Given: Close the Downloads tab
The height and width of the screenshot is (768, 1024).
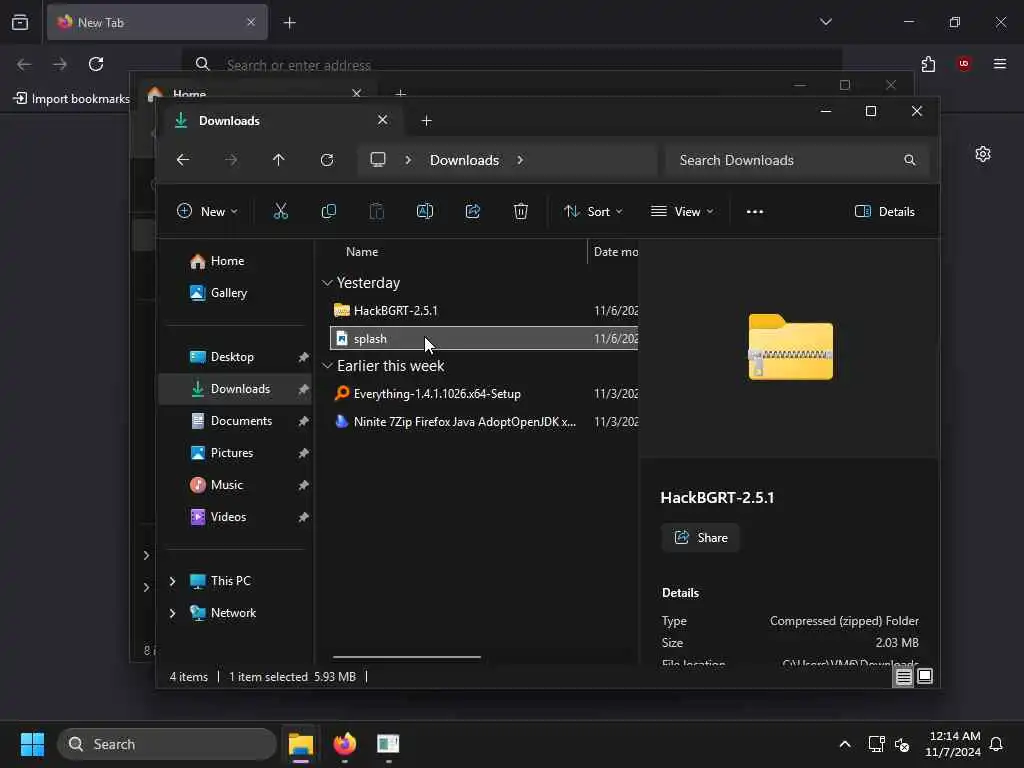Looking at the screenshot, I should 383,120.
